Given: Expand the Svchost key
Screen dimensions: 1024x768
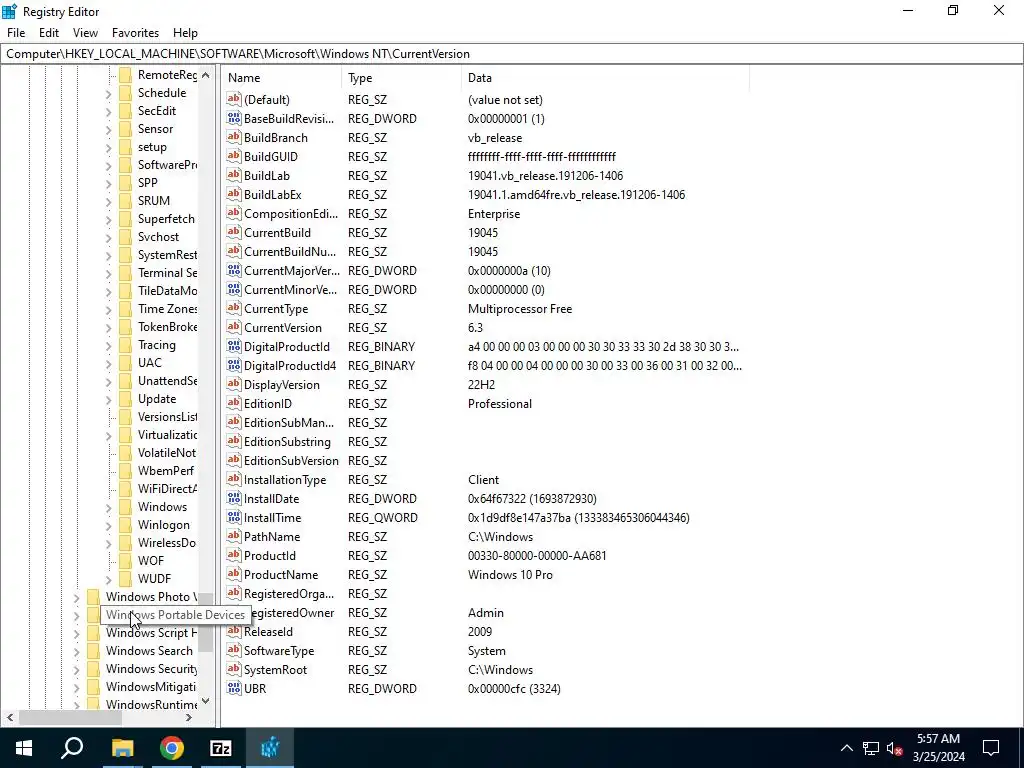Looking at the screenshot, I should pos(108,238).
